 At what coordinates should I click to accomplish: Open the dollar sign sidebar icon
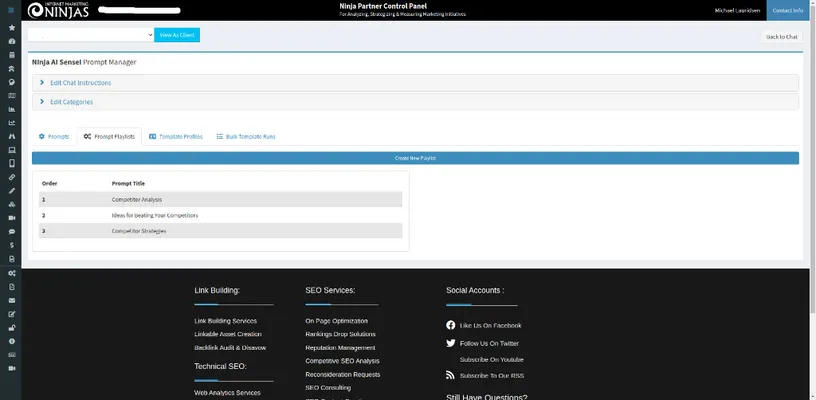click(x=11, y=245)
